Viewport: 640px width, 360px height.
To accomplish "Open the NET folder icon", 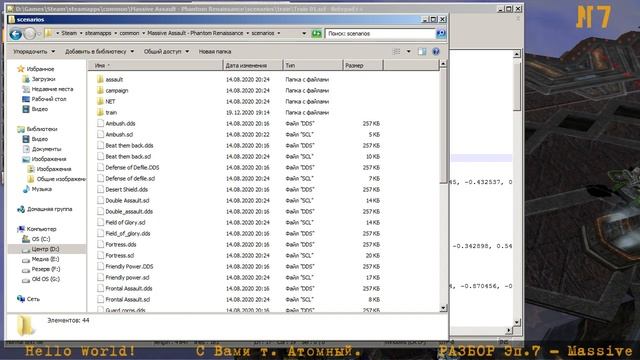I will pyautogui.click(x=100, y=101).
